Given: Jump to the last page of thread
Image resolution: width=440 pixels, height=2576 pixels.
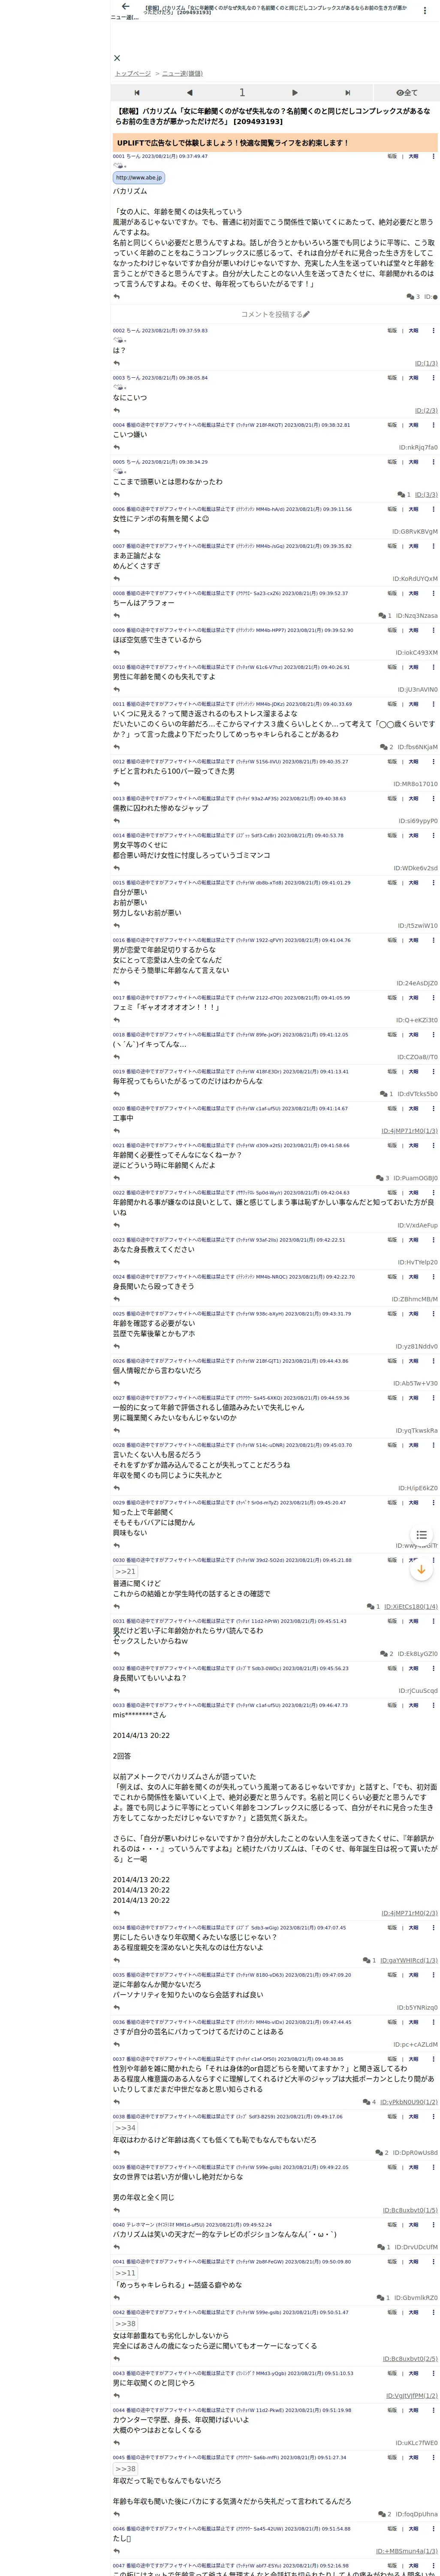Looking at the screenshot, I should (x=347, y=93).
